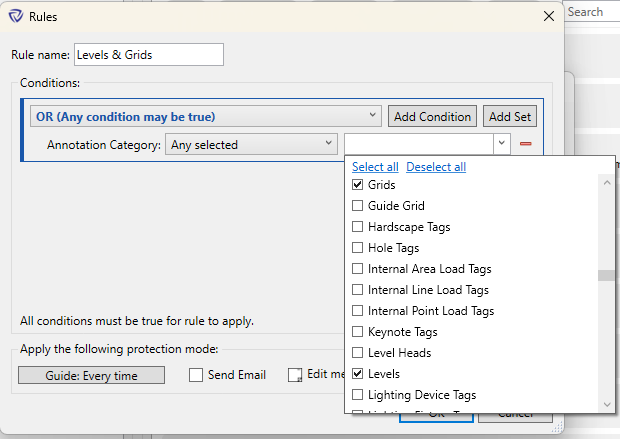Check the Hardscape Tags checkbox
This screenshot has width=620, height=439.
pos(357,227)
